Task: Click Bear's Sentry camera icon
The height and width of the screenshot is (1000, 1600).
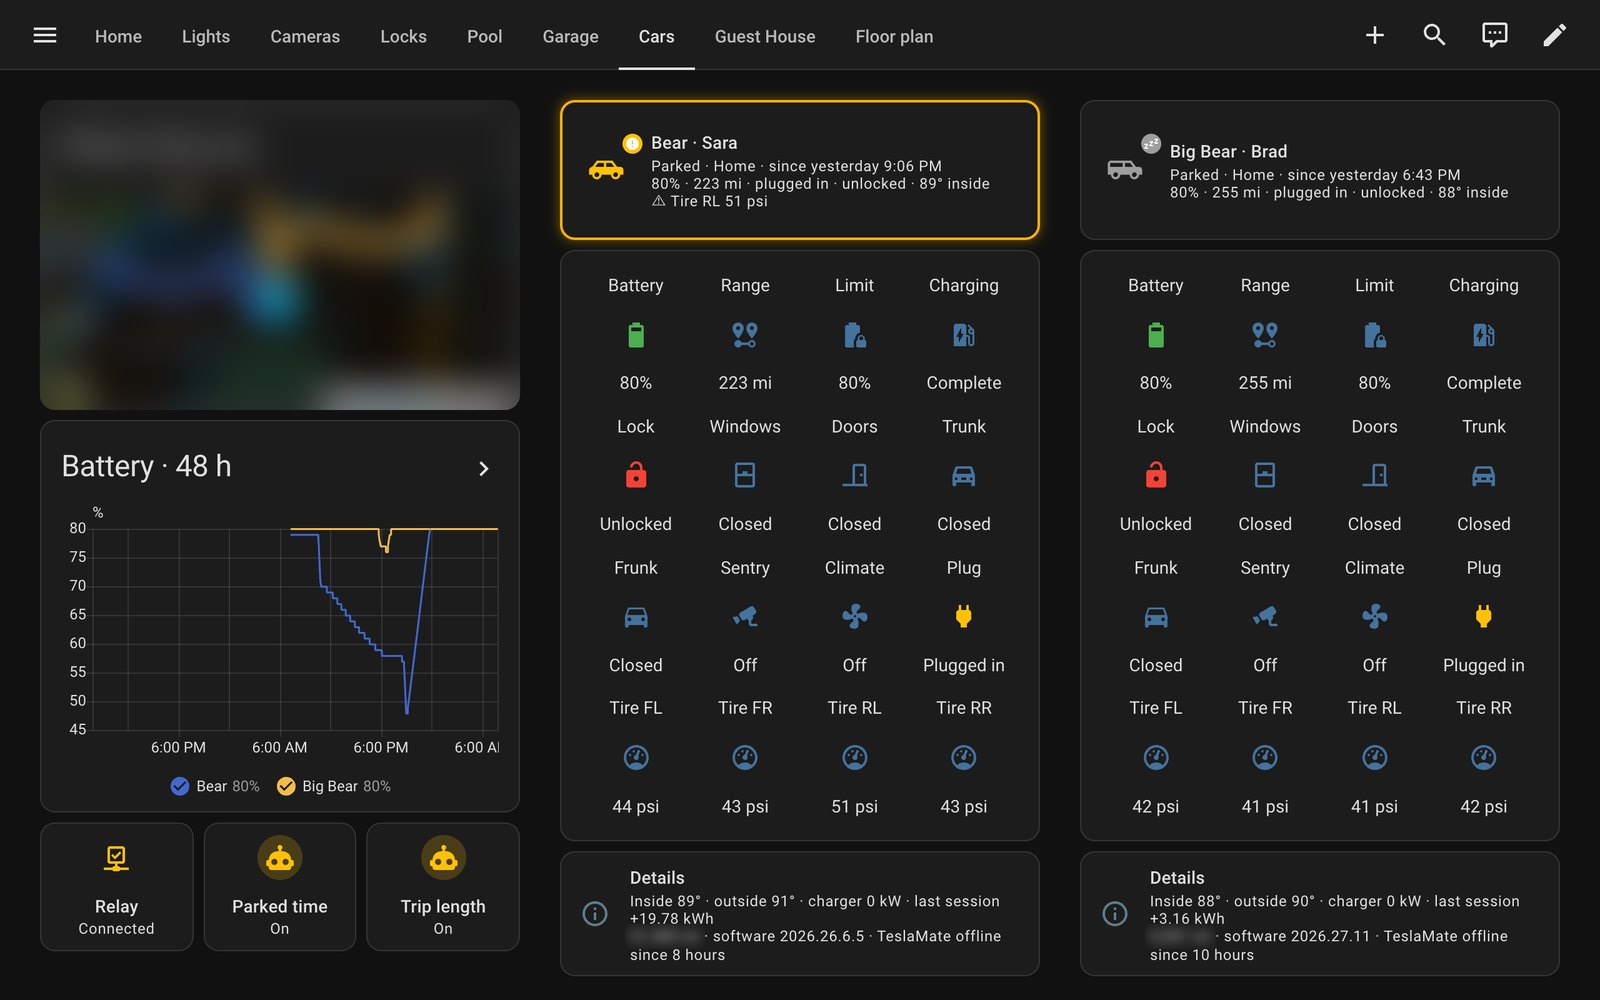Action: (745, 616)
